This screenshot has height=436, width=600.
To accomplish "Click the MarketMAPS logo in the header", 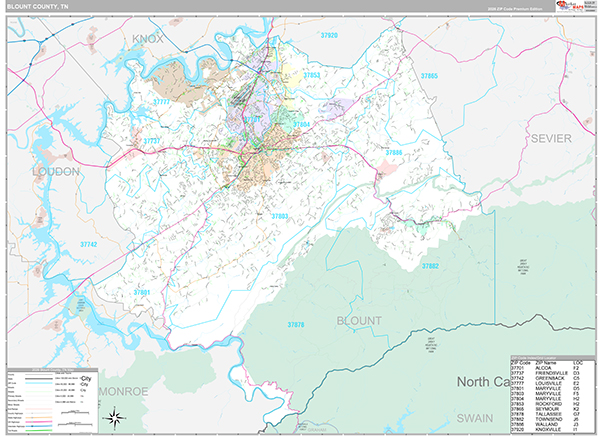I will (570, 6).
